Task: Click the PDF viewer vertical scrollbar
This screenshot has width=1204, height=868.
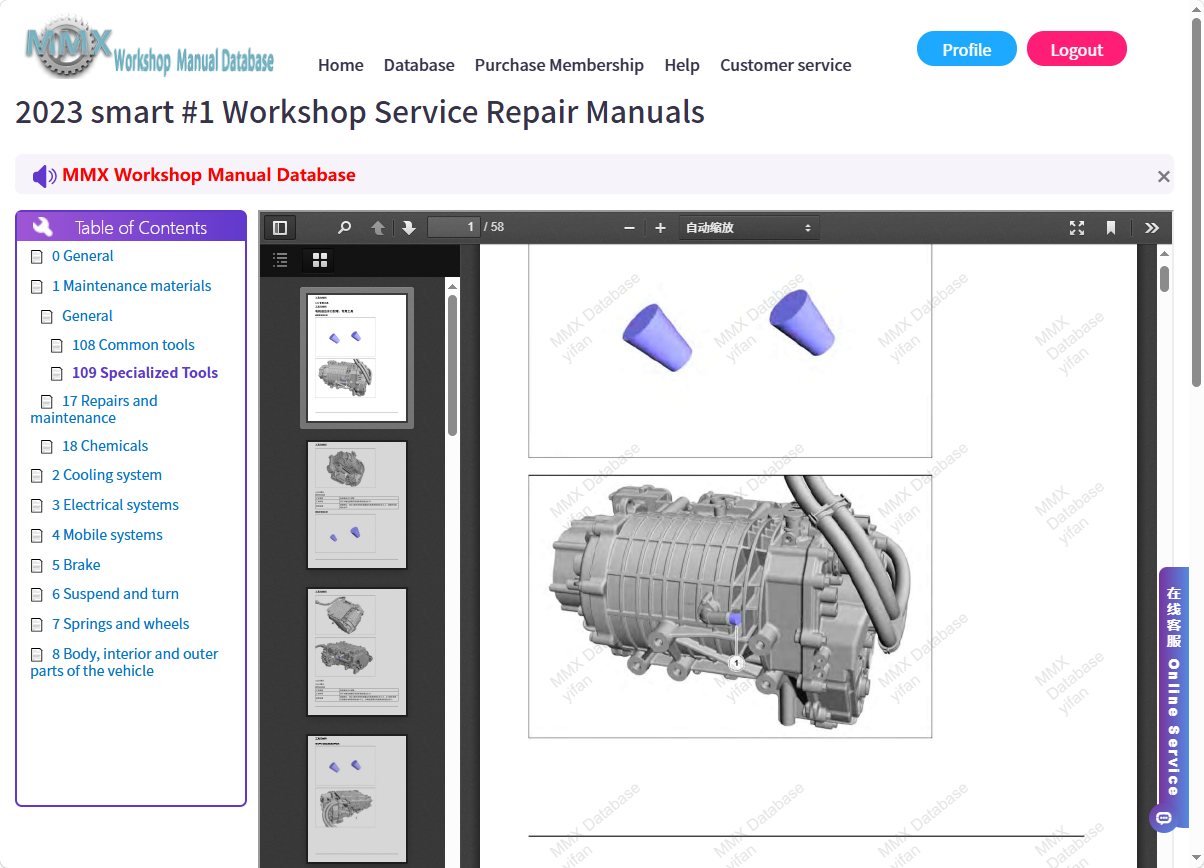Action: [x=1164, y=556]
